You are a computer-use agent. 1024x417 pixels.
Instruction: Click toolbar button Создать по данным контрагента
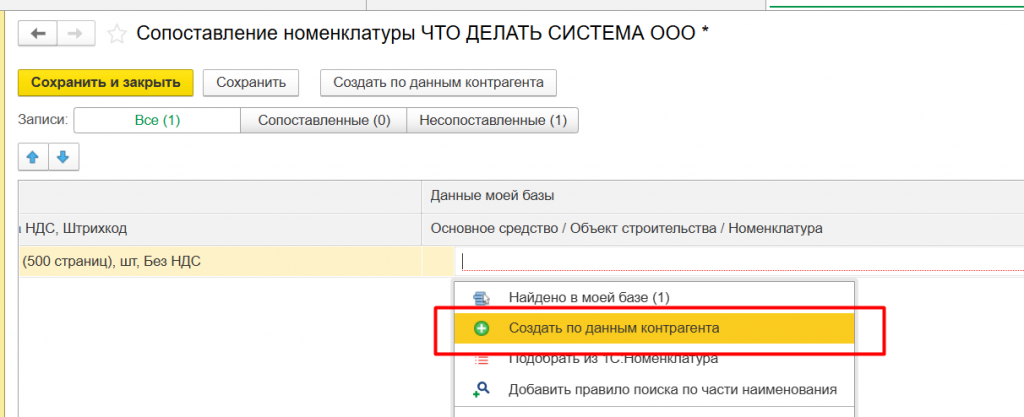438,83
